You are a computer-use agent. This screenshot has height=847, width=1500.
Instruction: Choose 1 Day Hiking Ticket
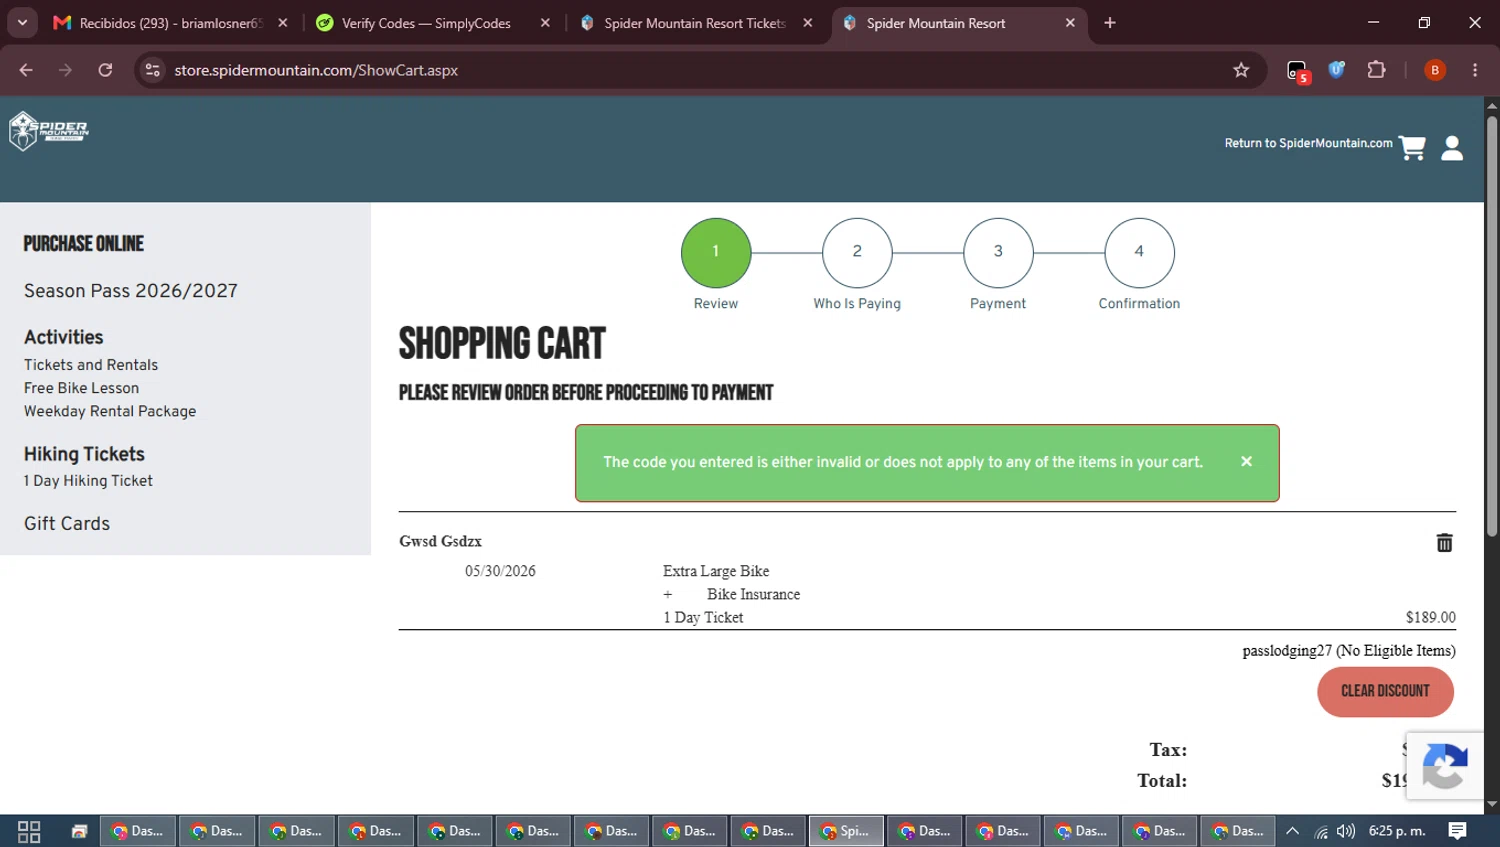pyautogui.click(x=88, y=481)
